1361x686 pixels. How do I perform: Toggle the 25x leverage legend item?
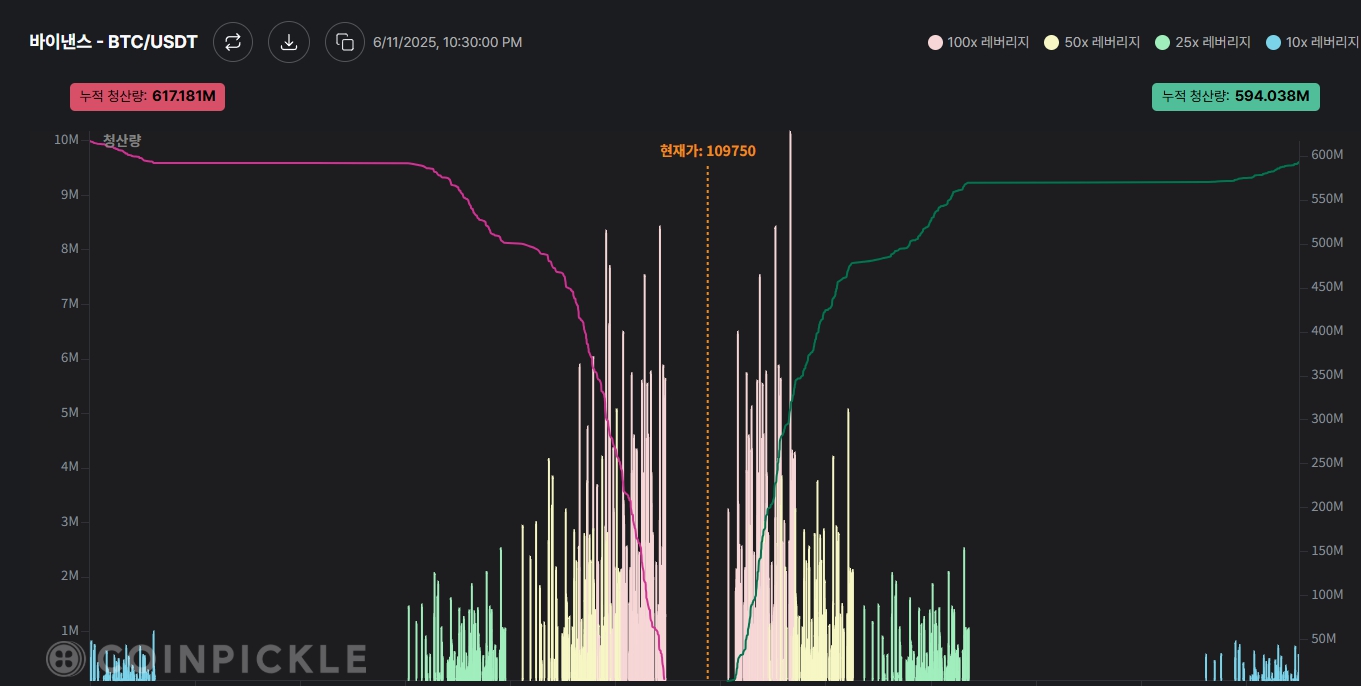pyautogui.click(x=1203, y=42)
